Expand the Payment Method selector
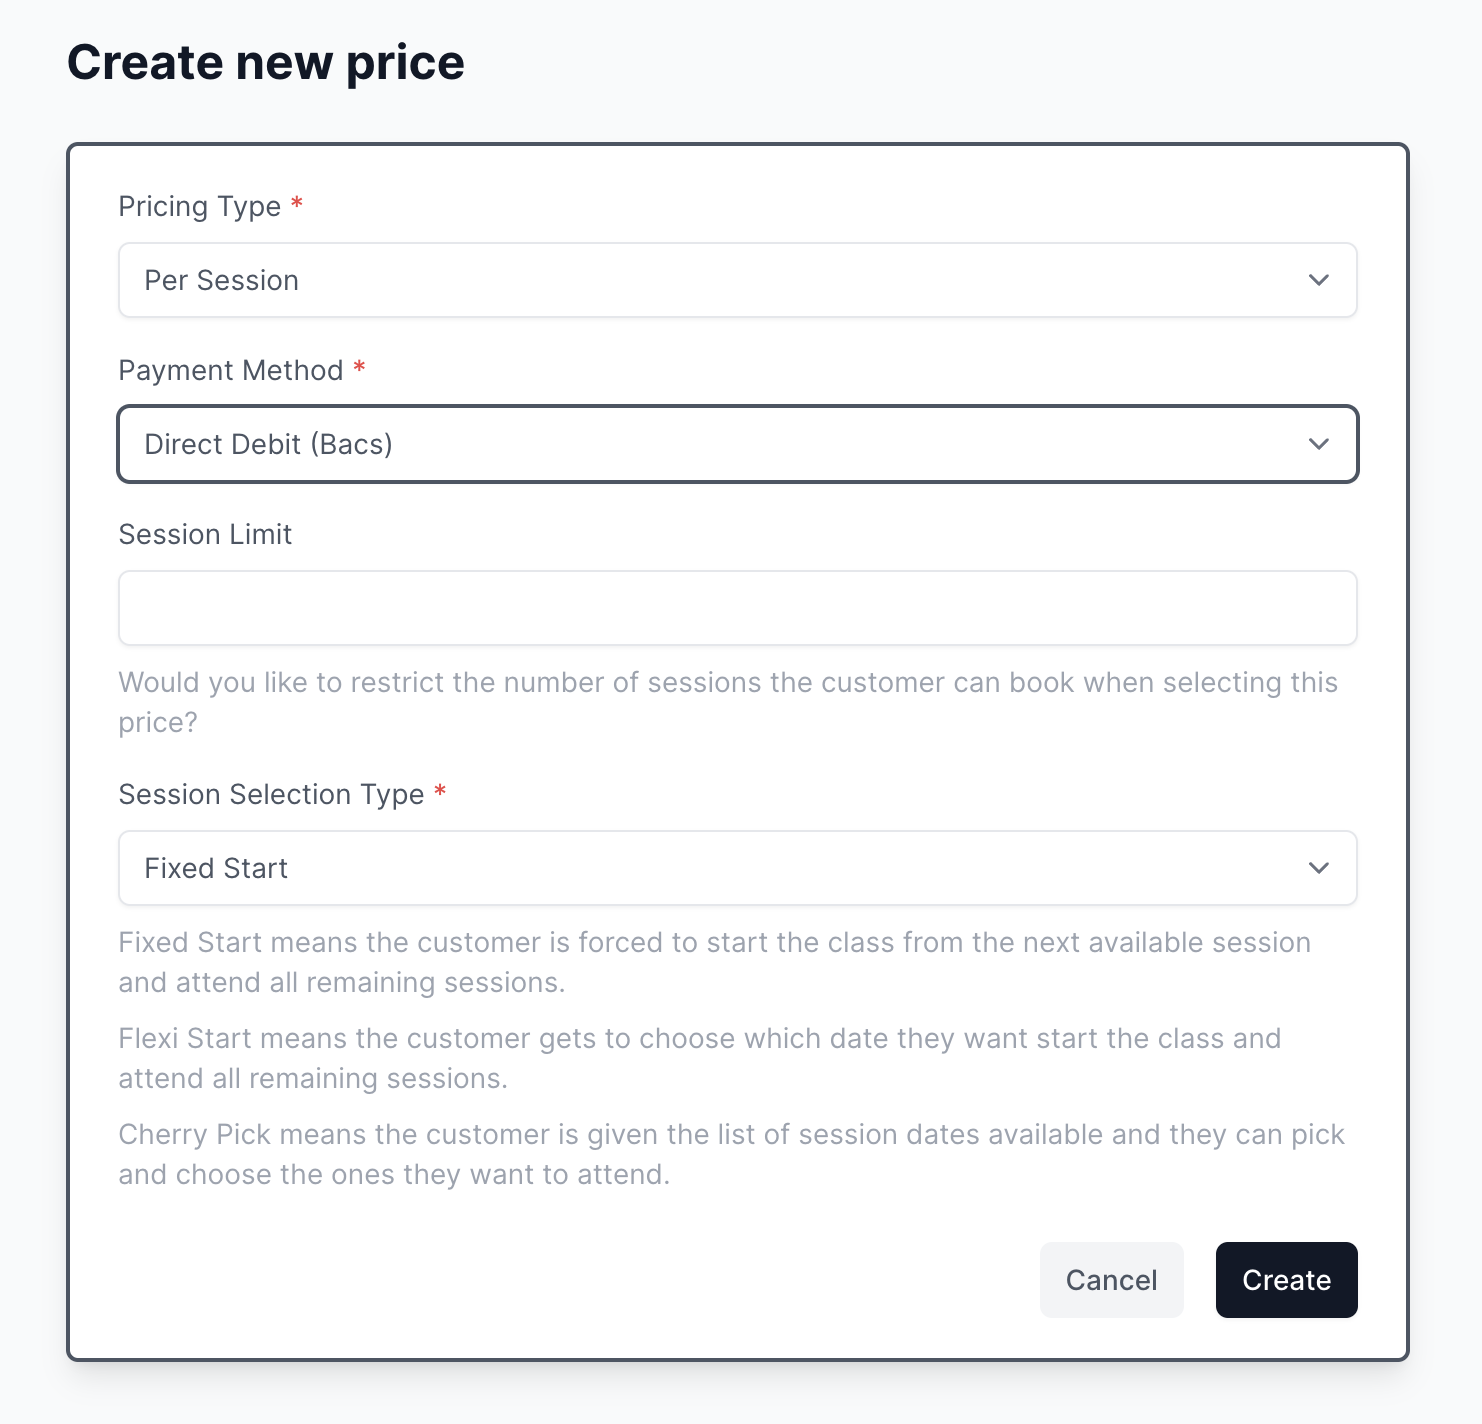The width and height of the screenshot is (1482, 1424). click(x=738, y=444)
